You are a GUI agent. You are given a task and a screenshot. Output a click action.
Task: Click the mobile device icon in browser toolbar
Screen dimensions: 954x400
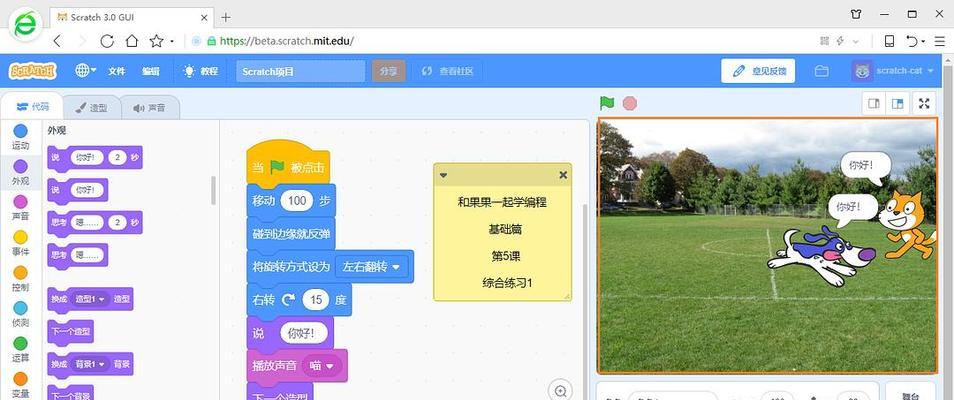click(x=889, y=41)
